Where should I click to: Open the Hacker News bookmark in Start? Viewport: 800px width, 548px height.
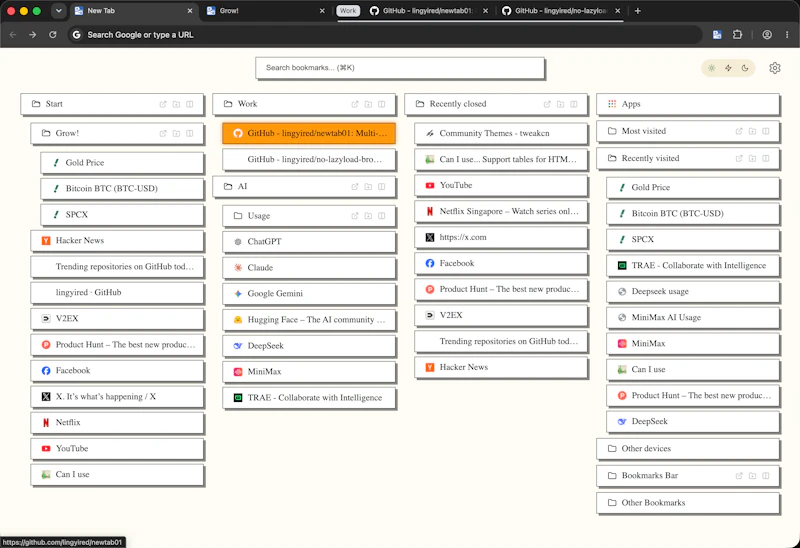click(117, 241)
